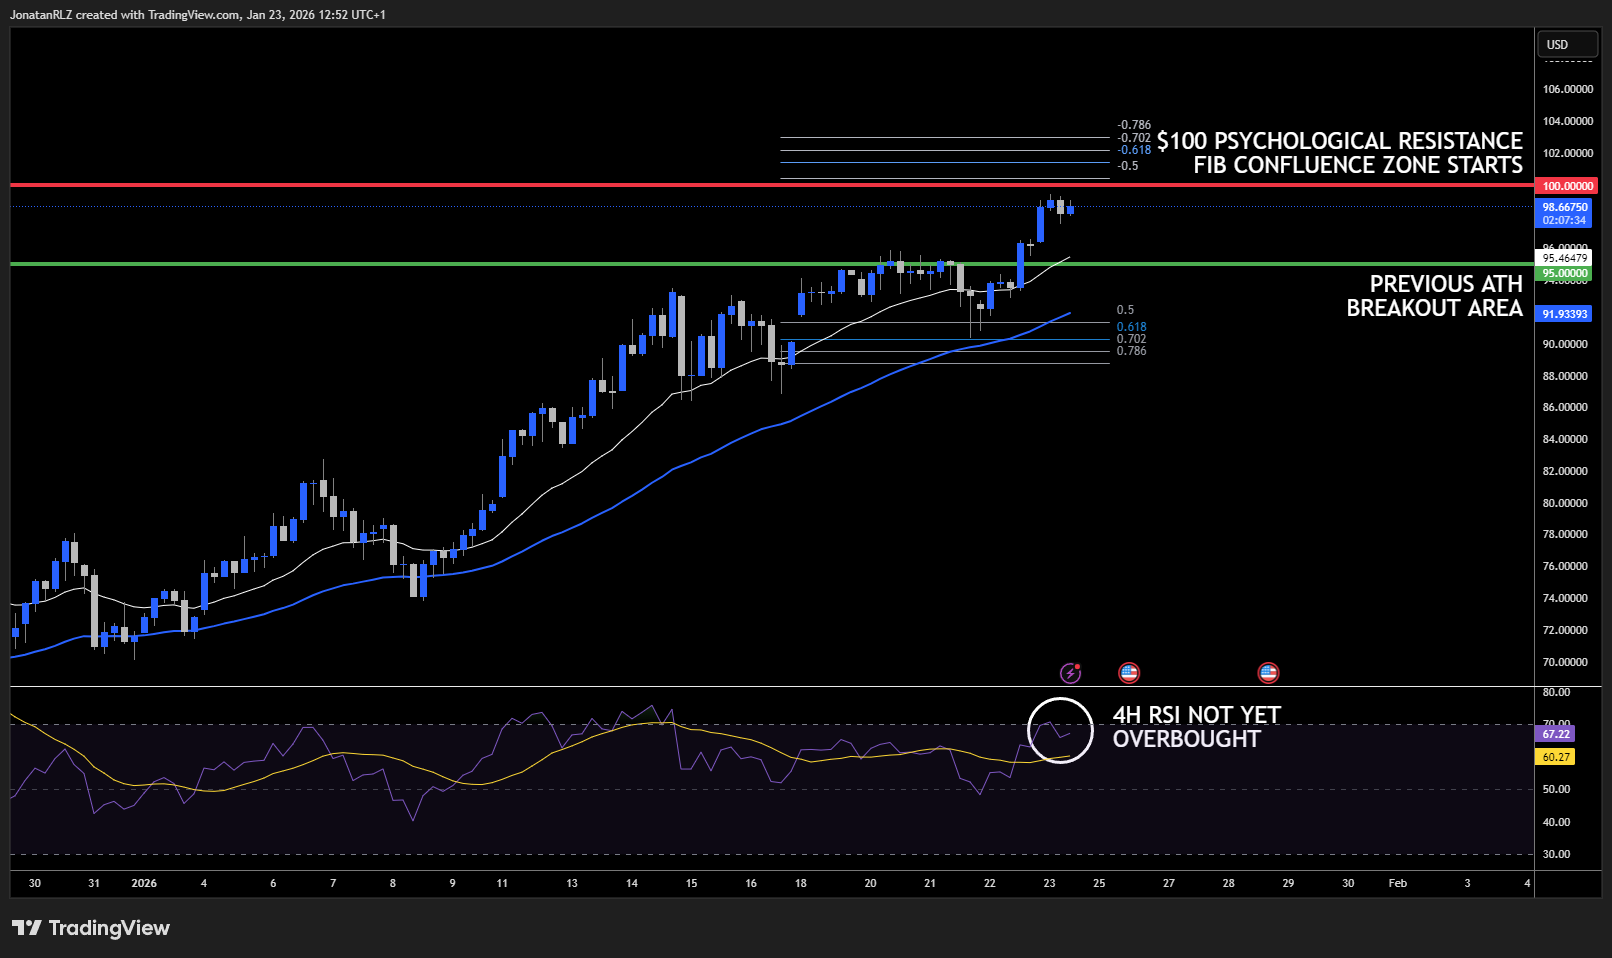The image size is (1612, 958).
Task: Click the "2026" label on the time axis
Action: (x=144, y=883)
